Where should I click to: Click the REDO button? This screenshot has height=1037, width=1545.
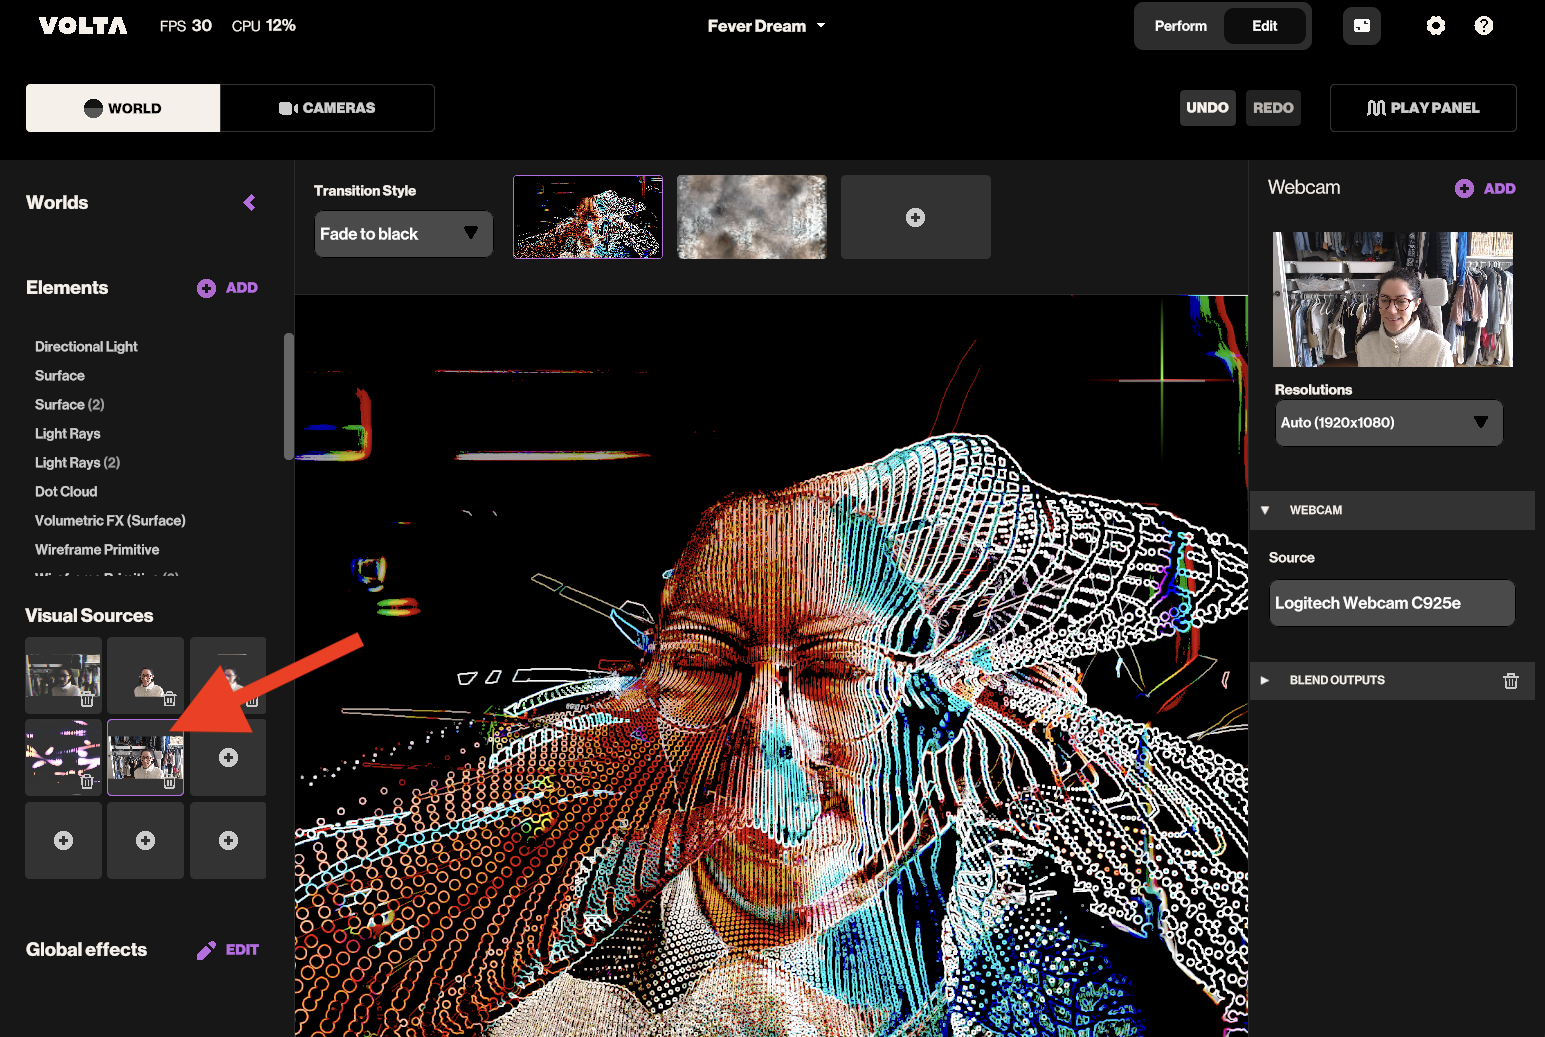(1273, 108)
